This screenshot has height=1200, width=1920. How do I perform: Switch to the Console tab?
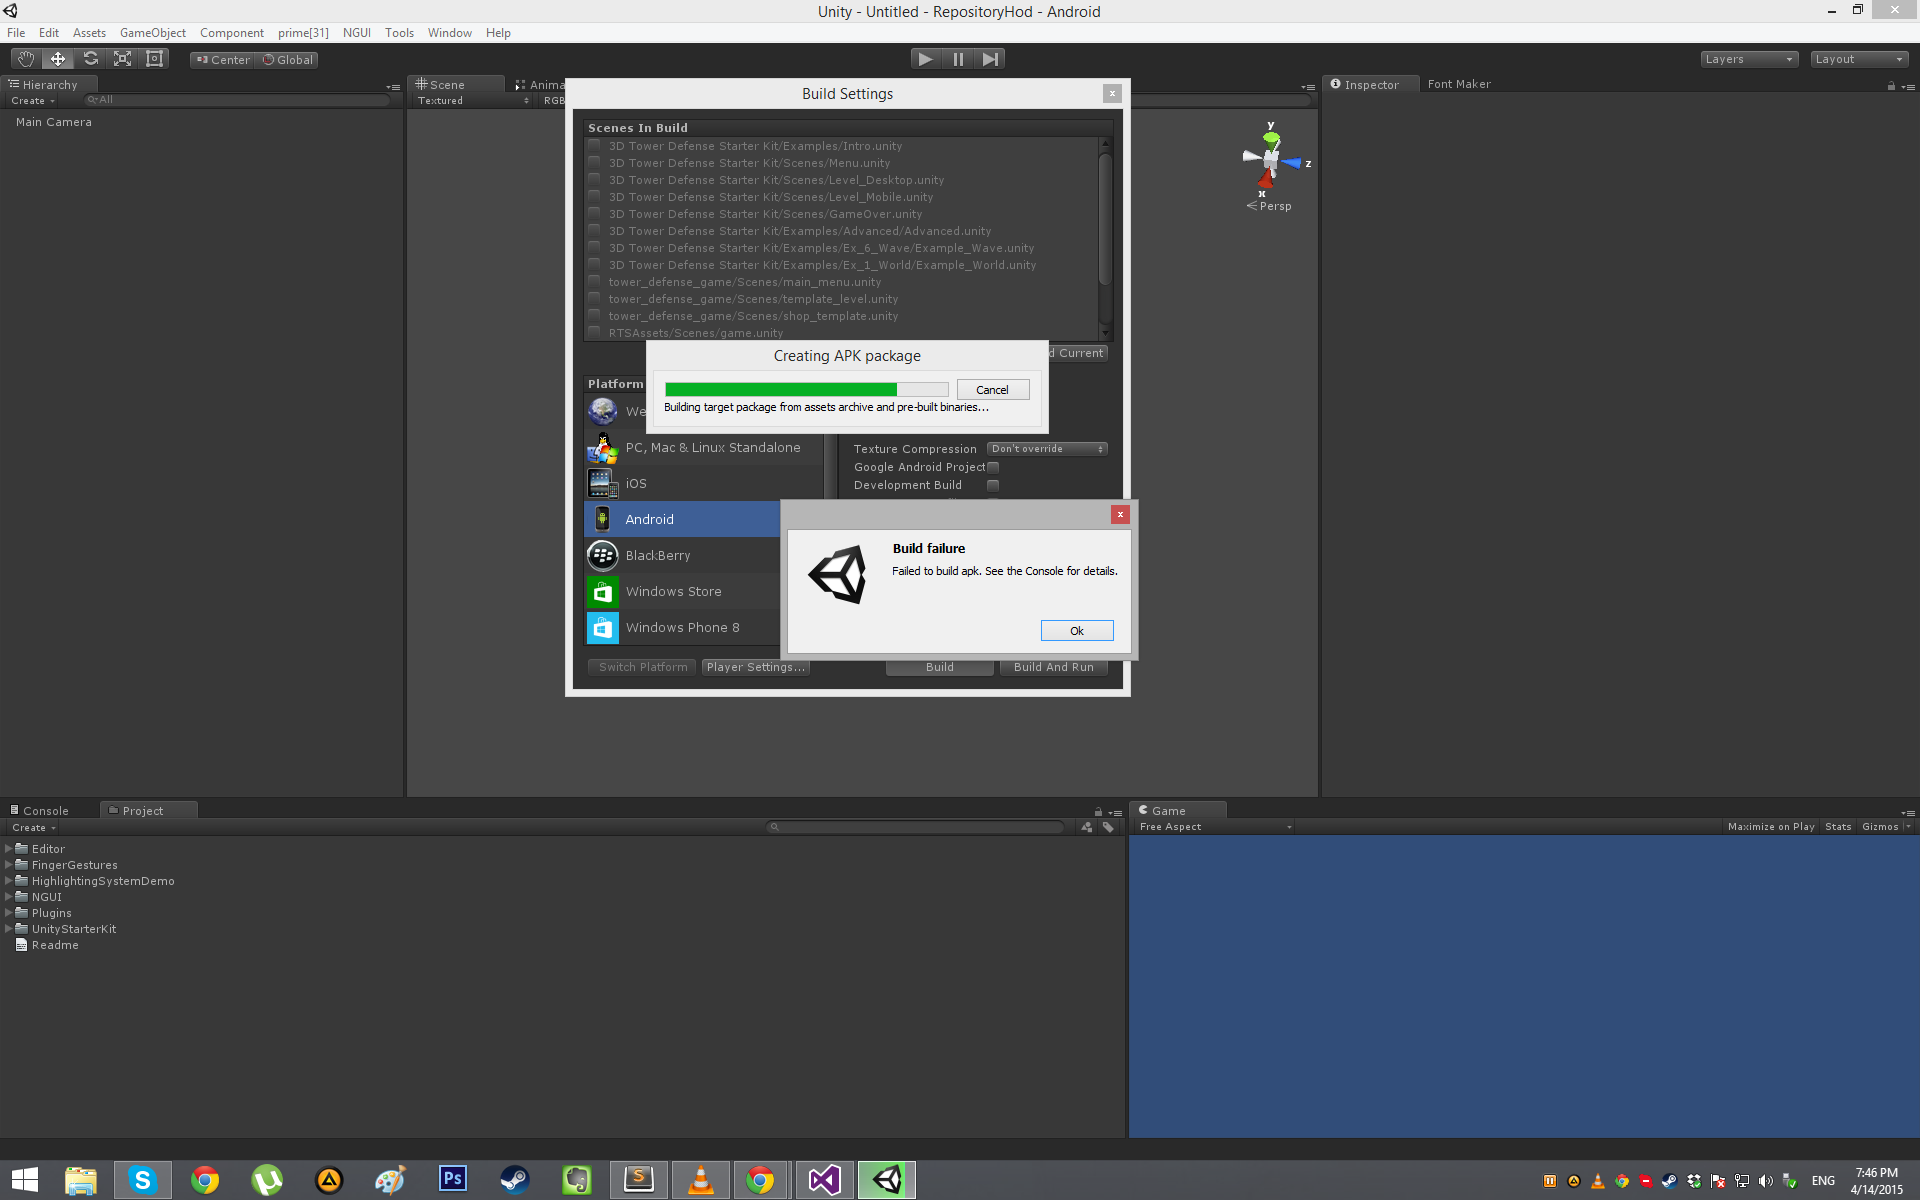point(40,811)
